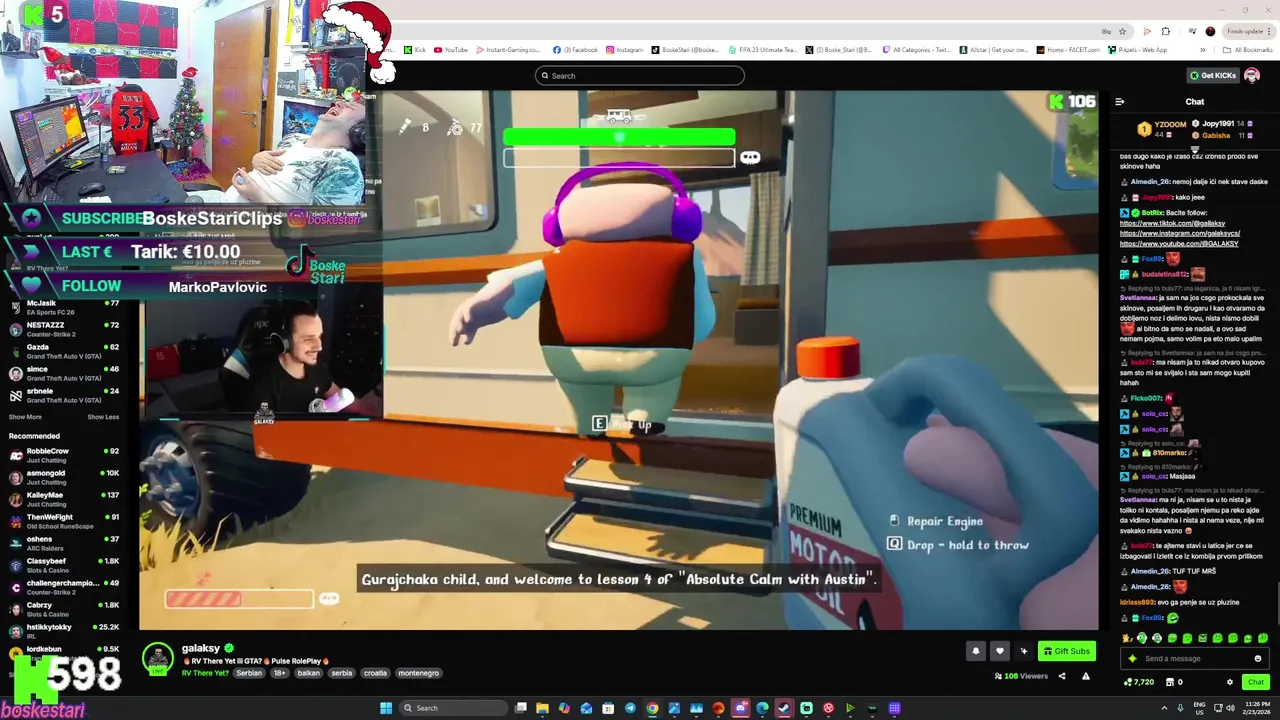Collapse the chat panel arrow icon

coord(1120,101)
